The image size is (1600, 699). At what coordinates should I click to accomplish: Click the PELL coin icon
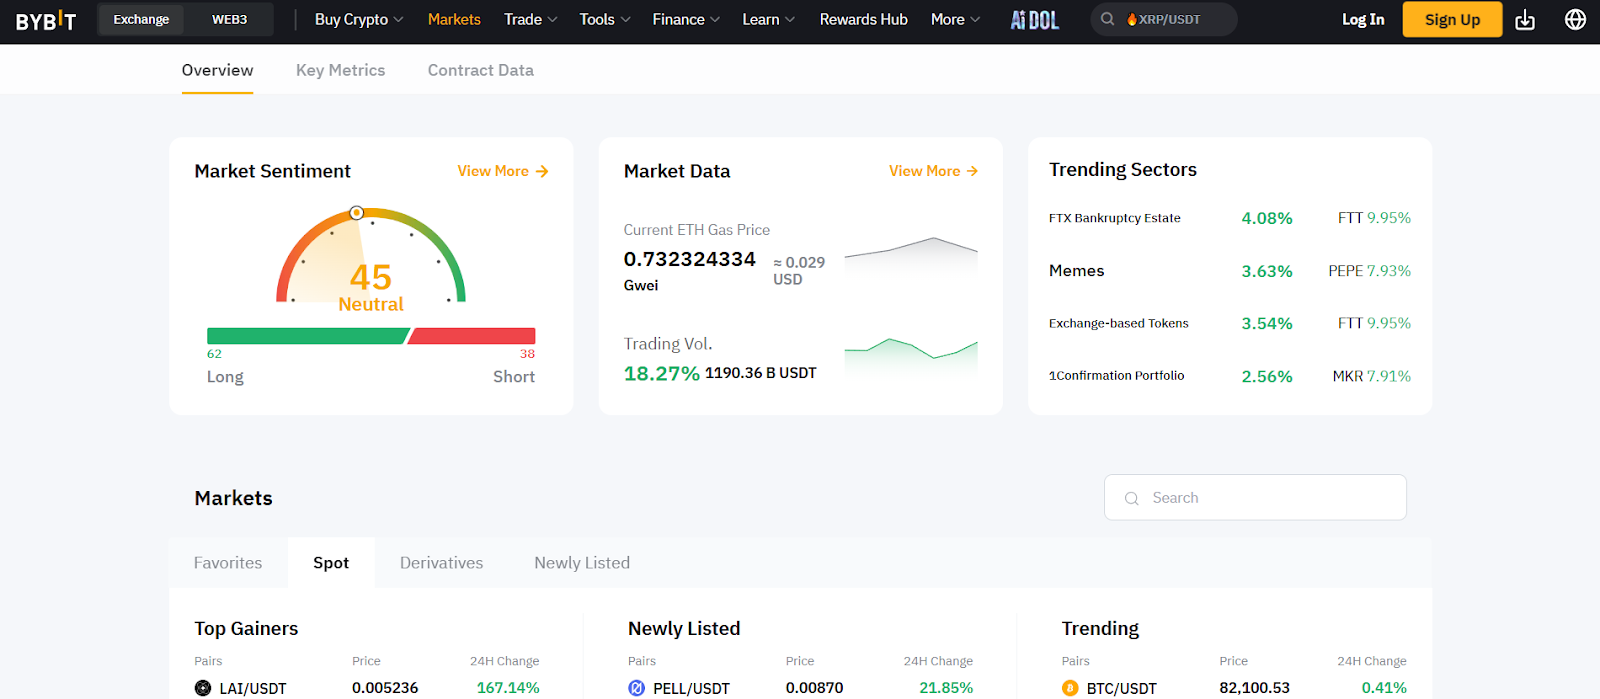click(637, 688)
